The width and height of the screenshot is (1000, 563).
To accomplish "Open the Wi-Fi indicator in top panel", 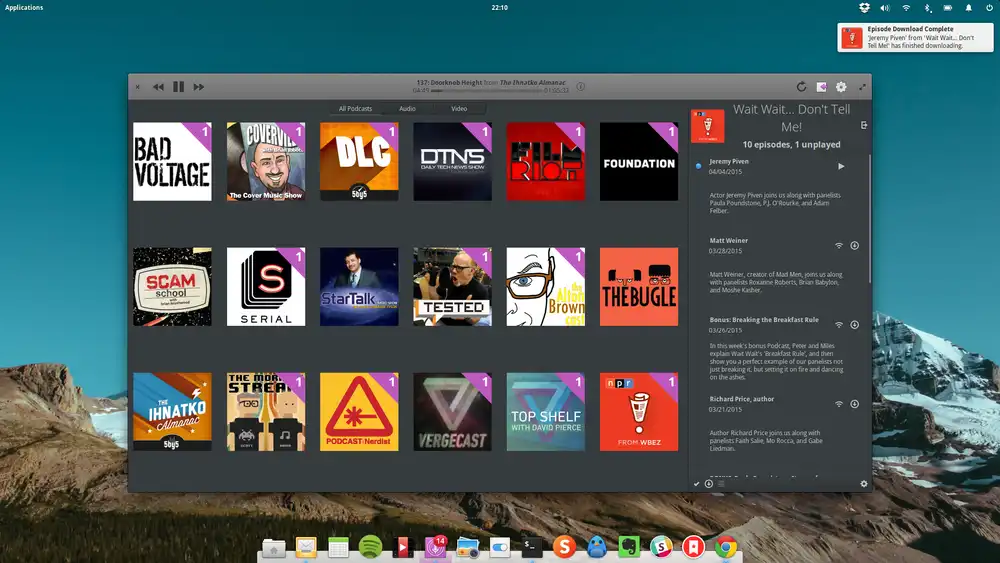I will click(x=906, y=8).
